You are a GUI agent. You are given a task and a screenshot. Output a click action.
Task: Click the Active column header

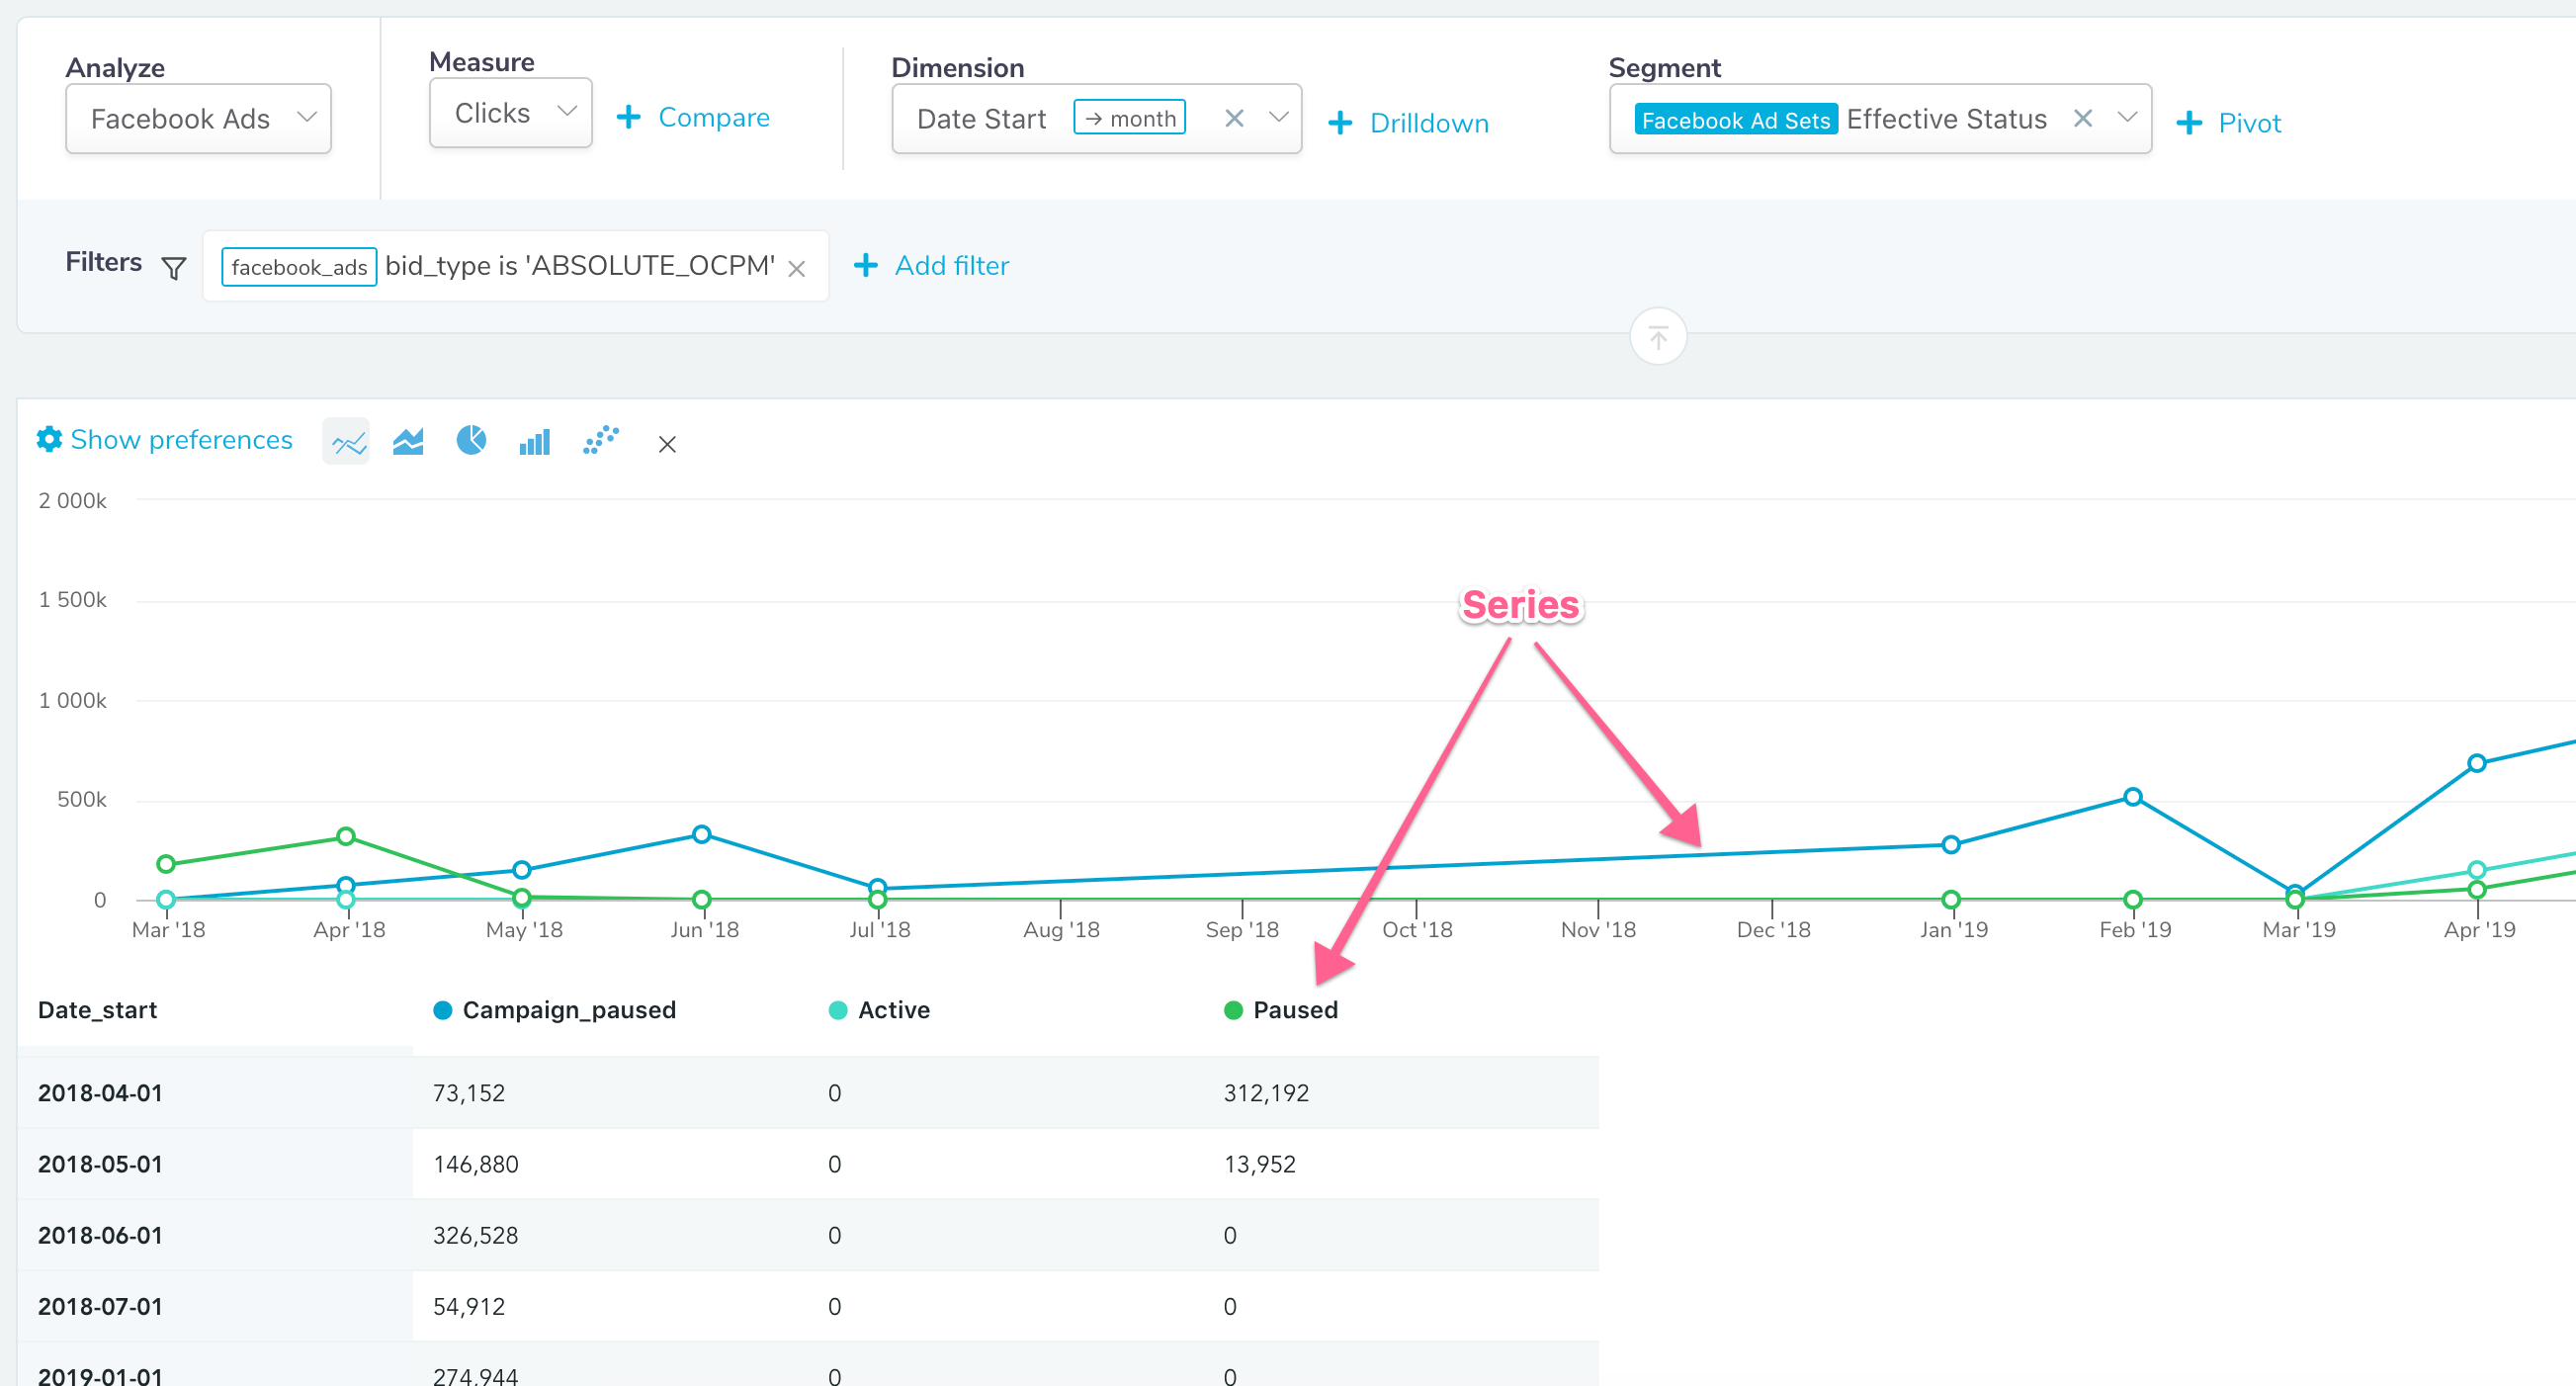point(894,1010)
